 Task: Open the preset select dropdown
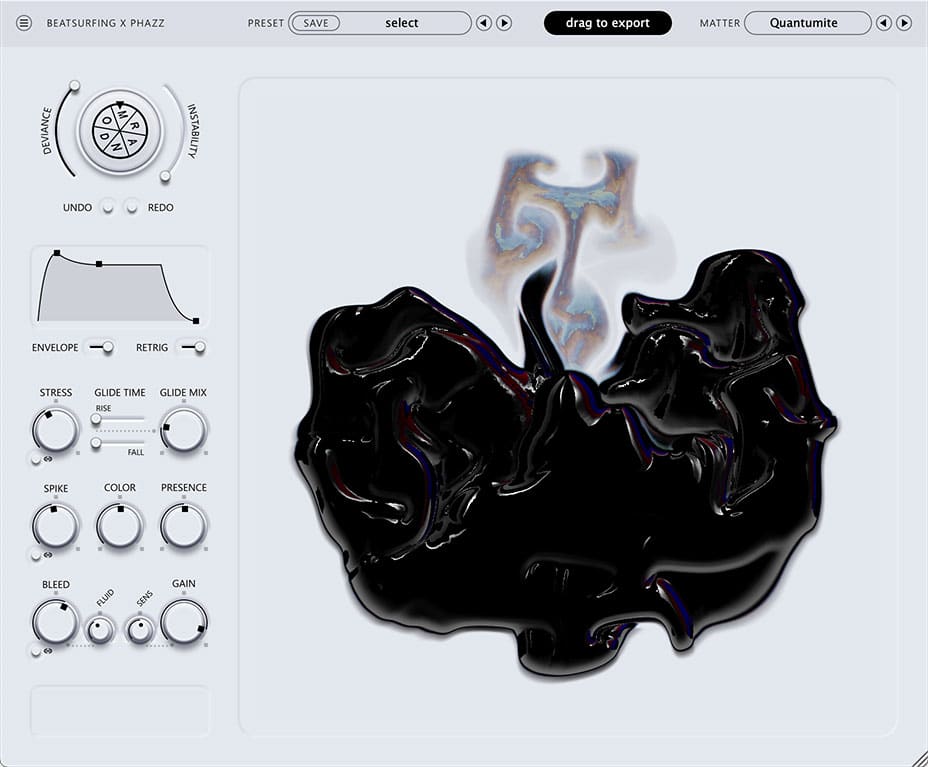pos(402,22)
